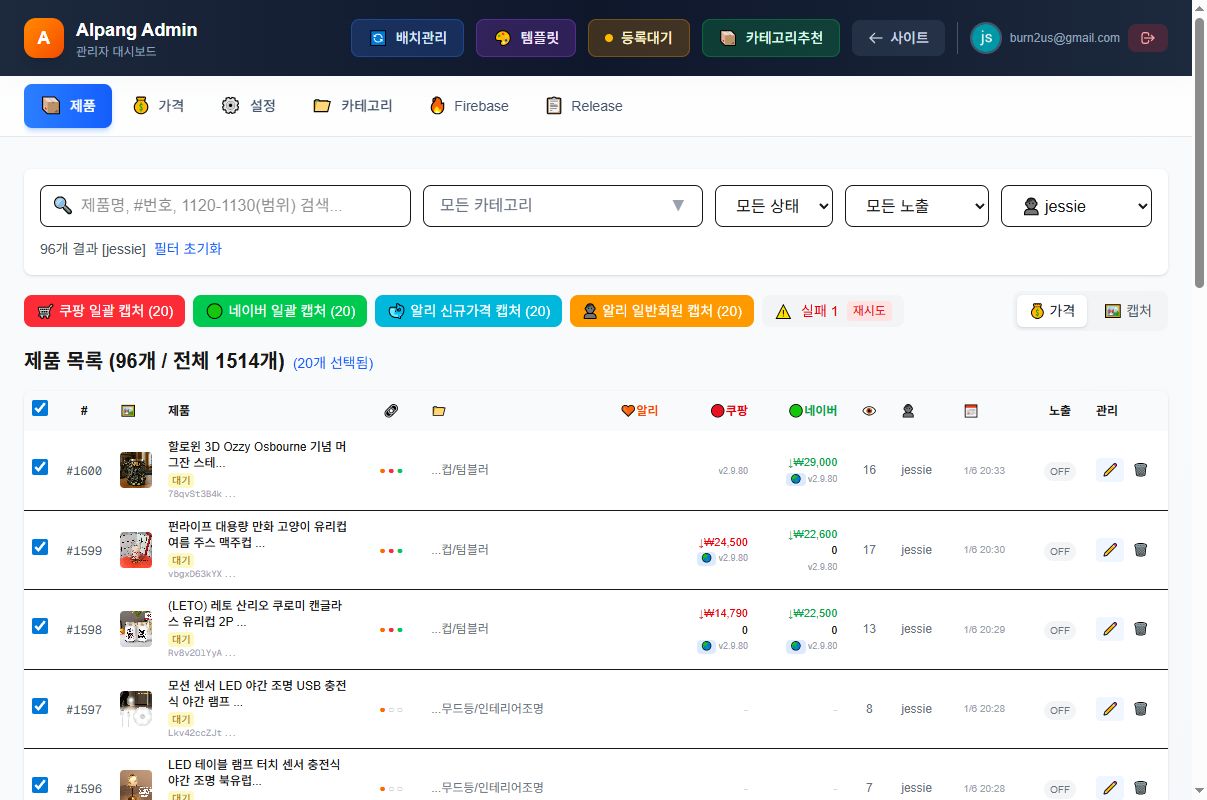Open the jessie user filter dropdown

(x=1076, y=205)
